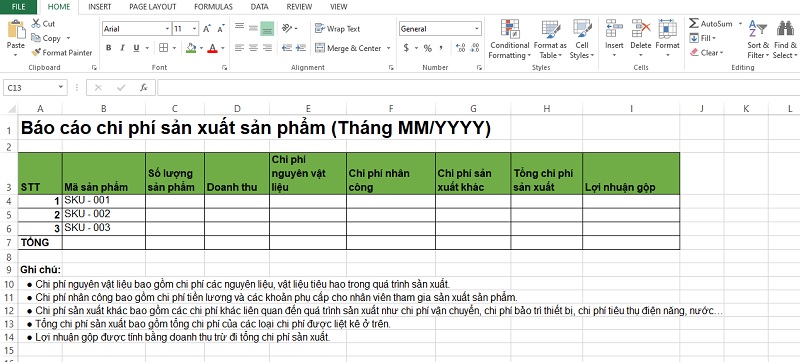Select the top align icon
800x362 pixels.
click(x=239, y=28)
